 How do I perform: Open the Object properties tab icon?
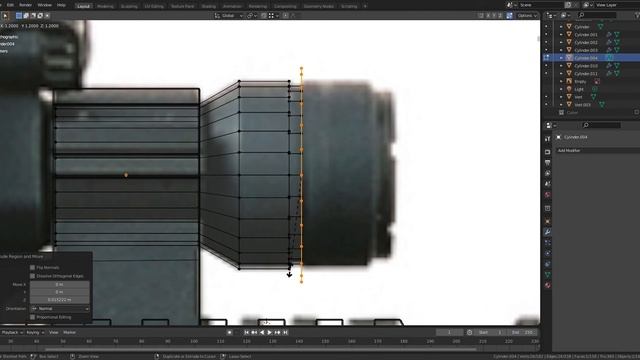point(548,222)
